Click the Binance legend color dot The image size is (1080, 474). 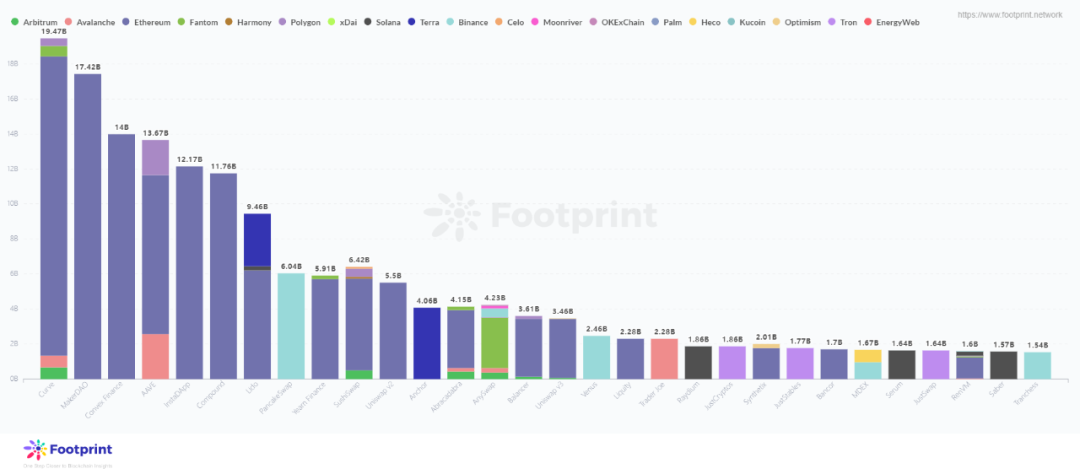click(451, 21)
